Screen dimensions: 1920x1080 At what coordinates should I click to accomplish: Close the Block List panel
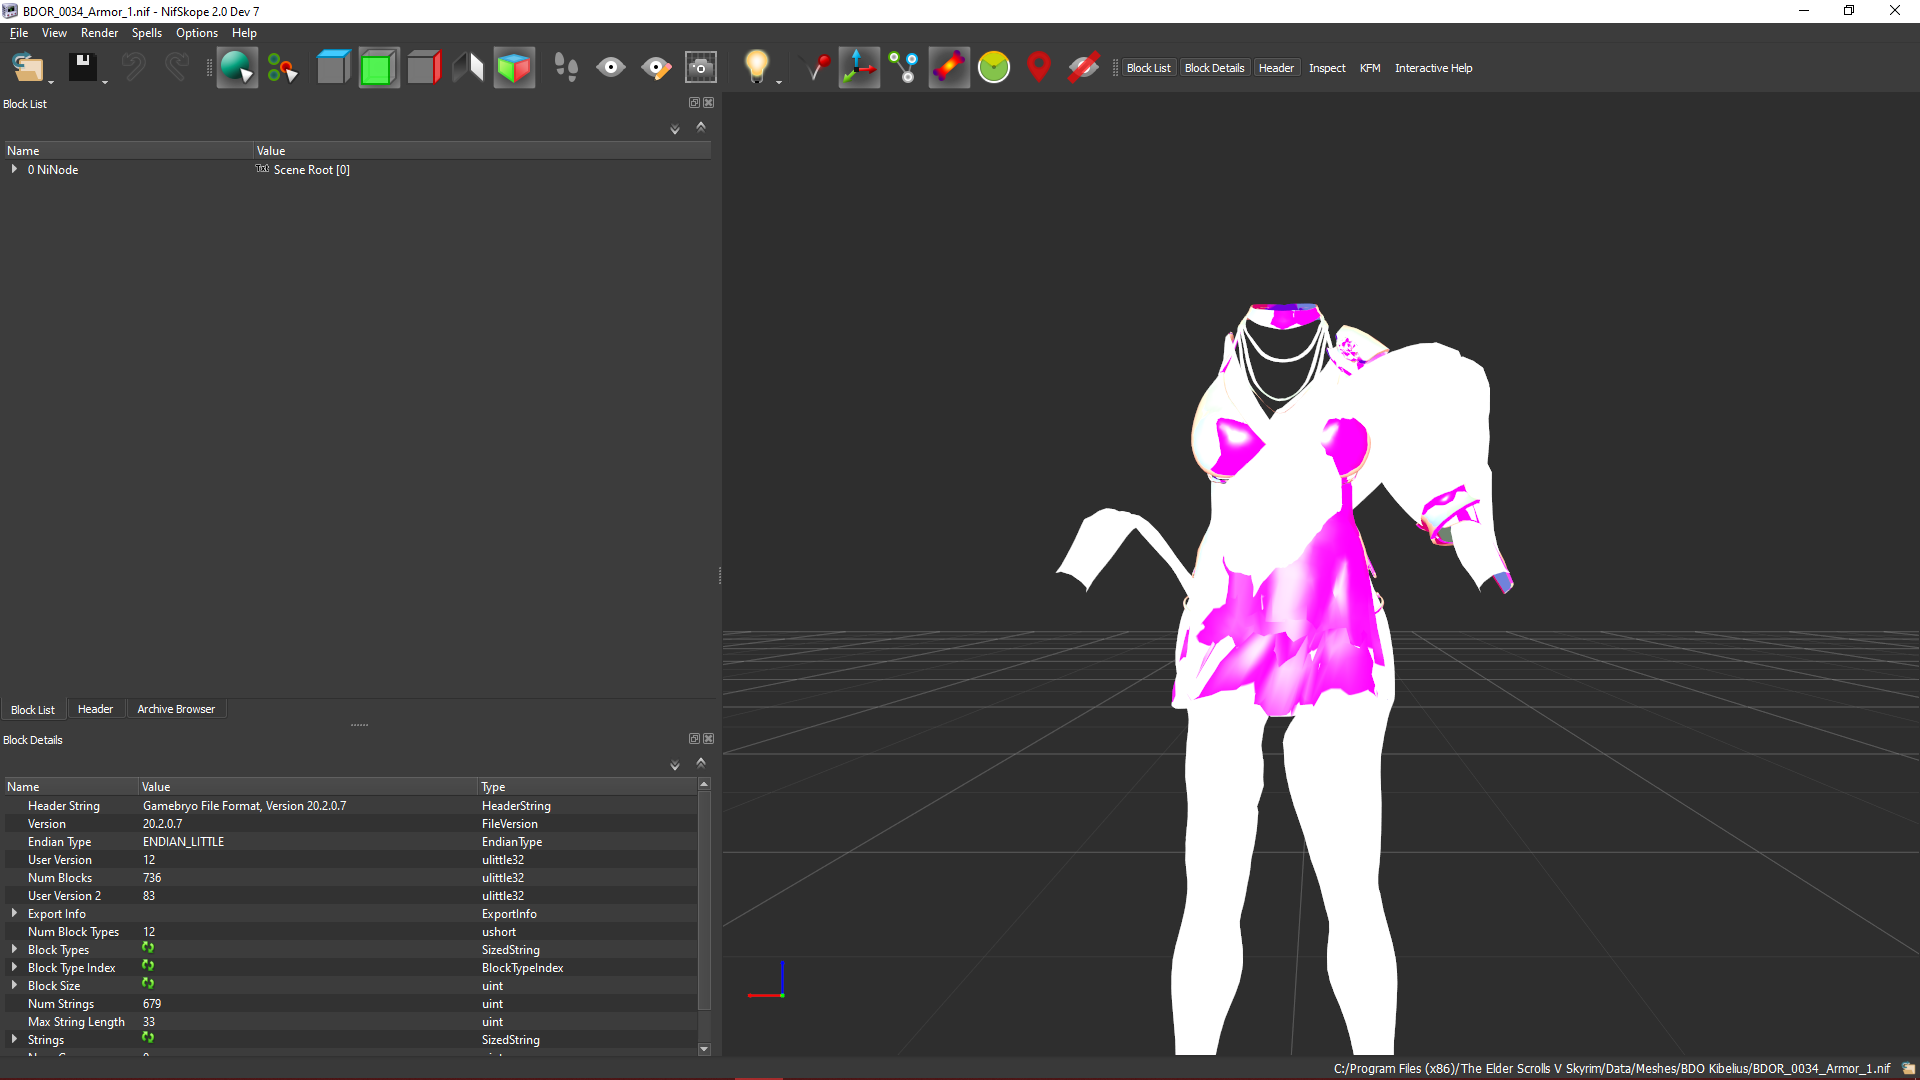coord(709,103)
